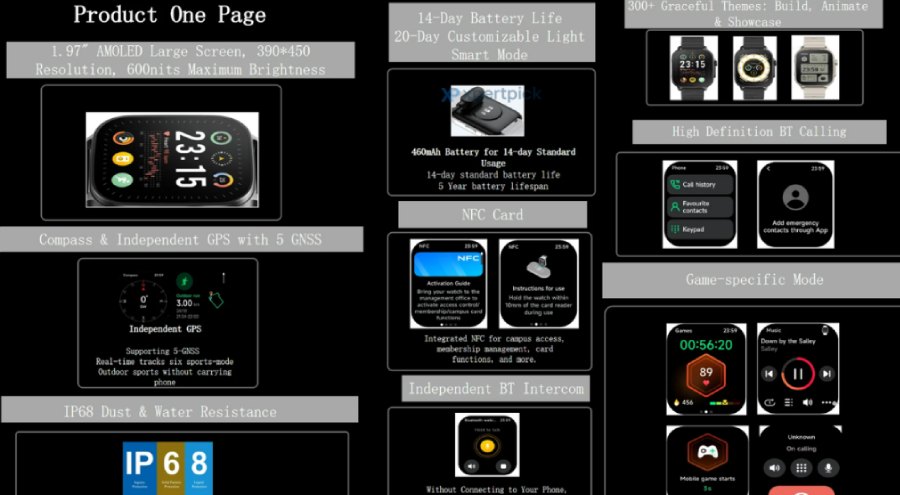Select Favourite contacts on the phone watch screen

pos(699,207)
